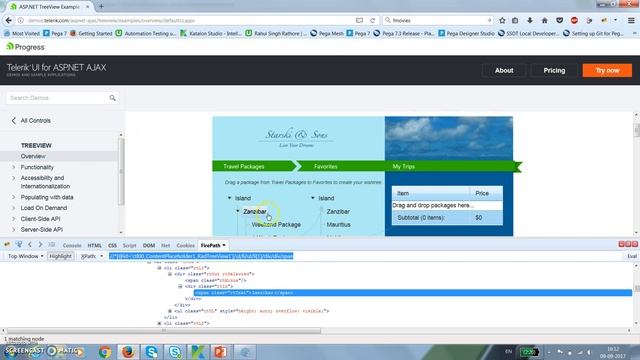Collapse the Zanzibar node arrow in Travel Packages
This screenshot has height=360, width=640.
click(x=238, y=211)
